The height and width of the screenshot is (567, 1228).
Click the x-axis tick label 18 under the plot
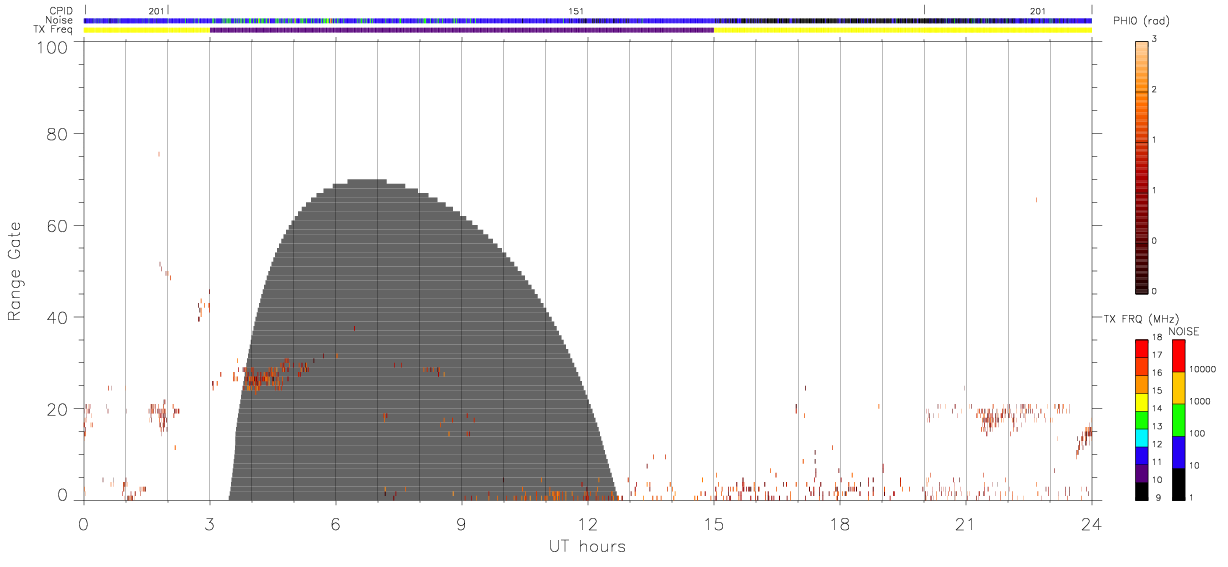point(839,523)
